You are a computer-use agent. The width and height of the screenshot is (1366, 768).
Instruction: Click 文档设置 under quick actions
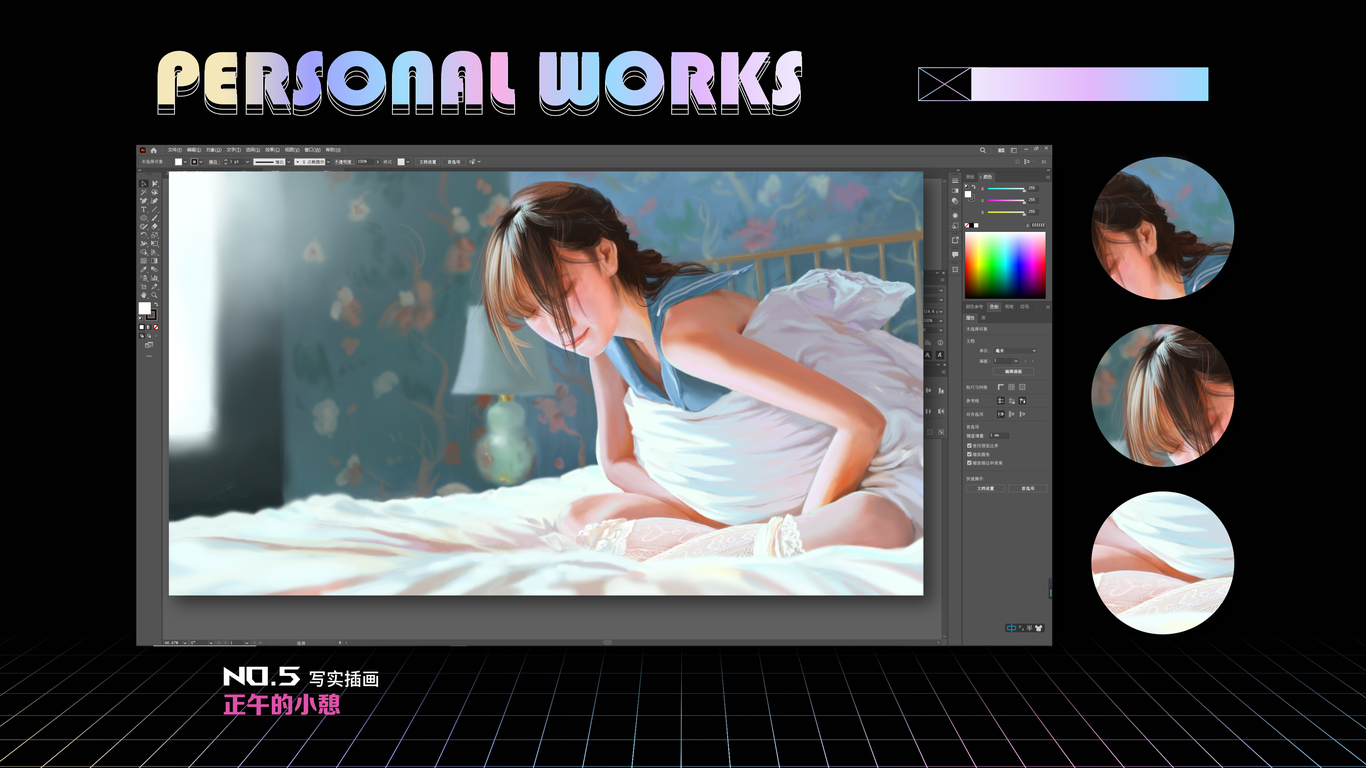click(985, 488)
